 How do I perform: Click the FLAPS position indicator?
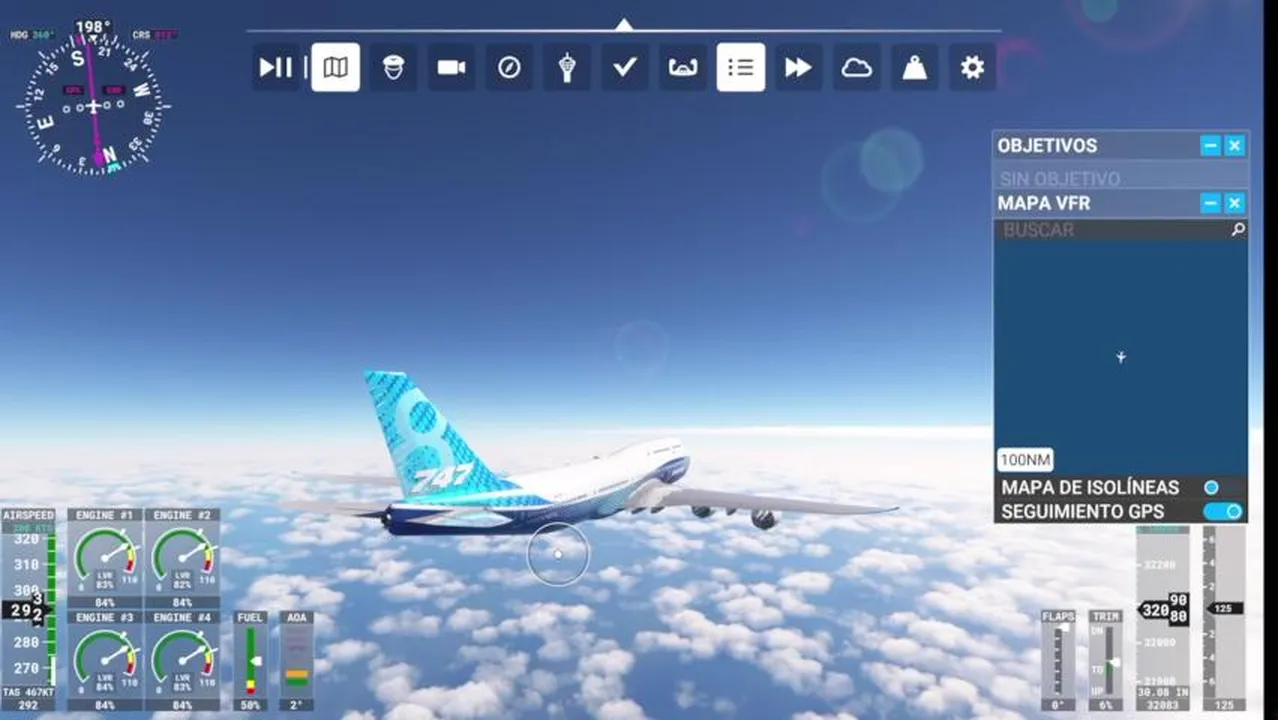click(x=1058, y=661)
